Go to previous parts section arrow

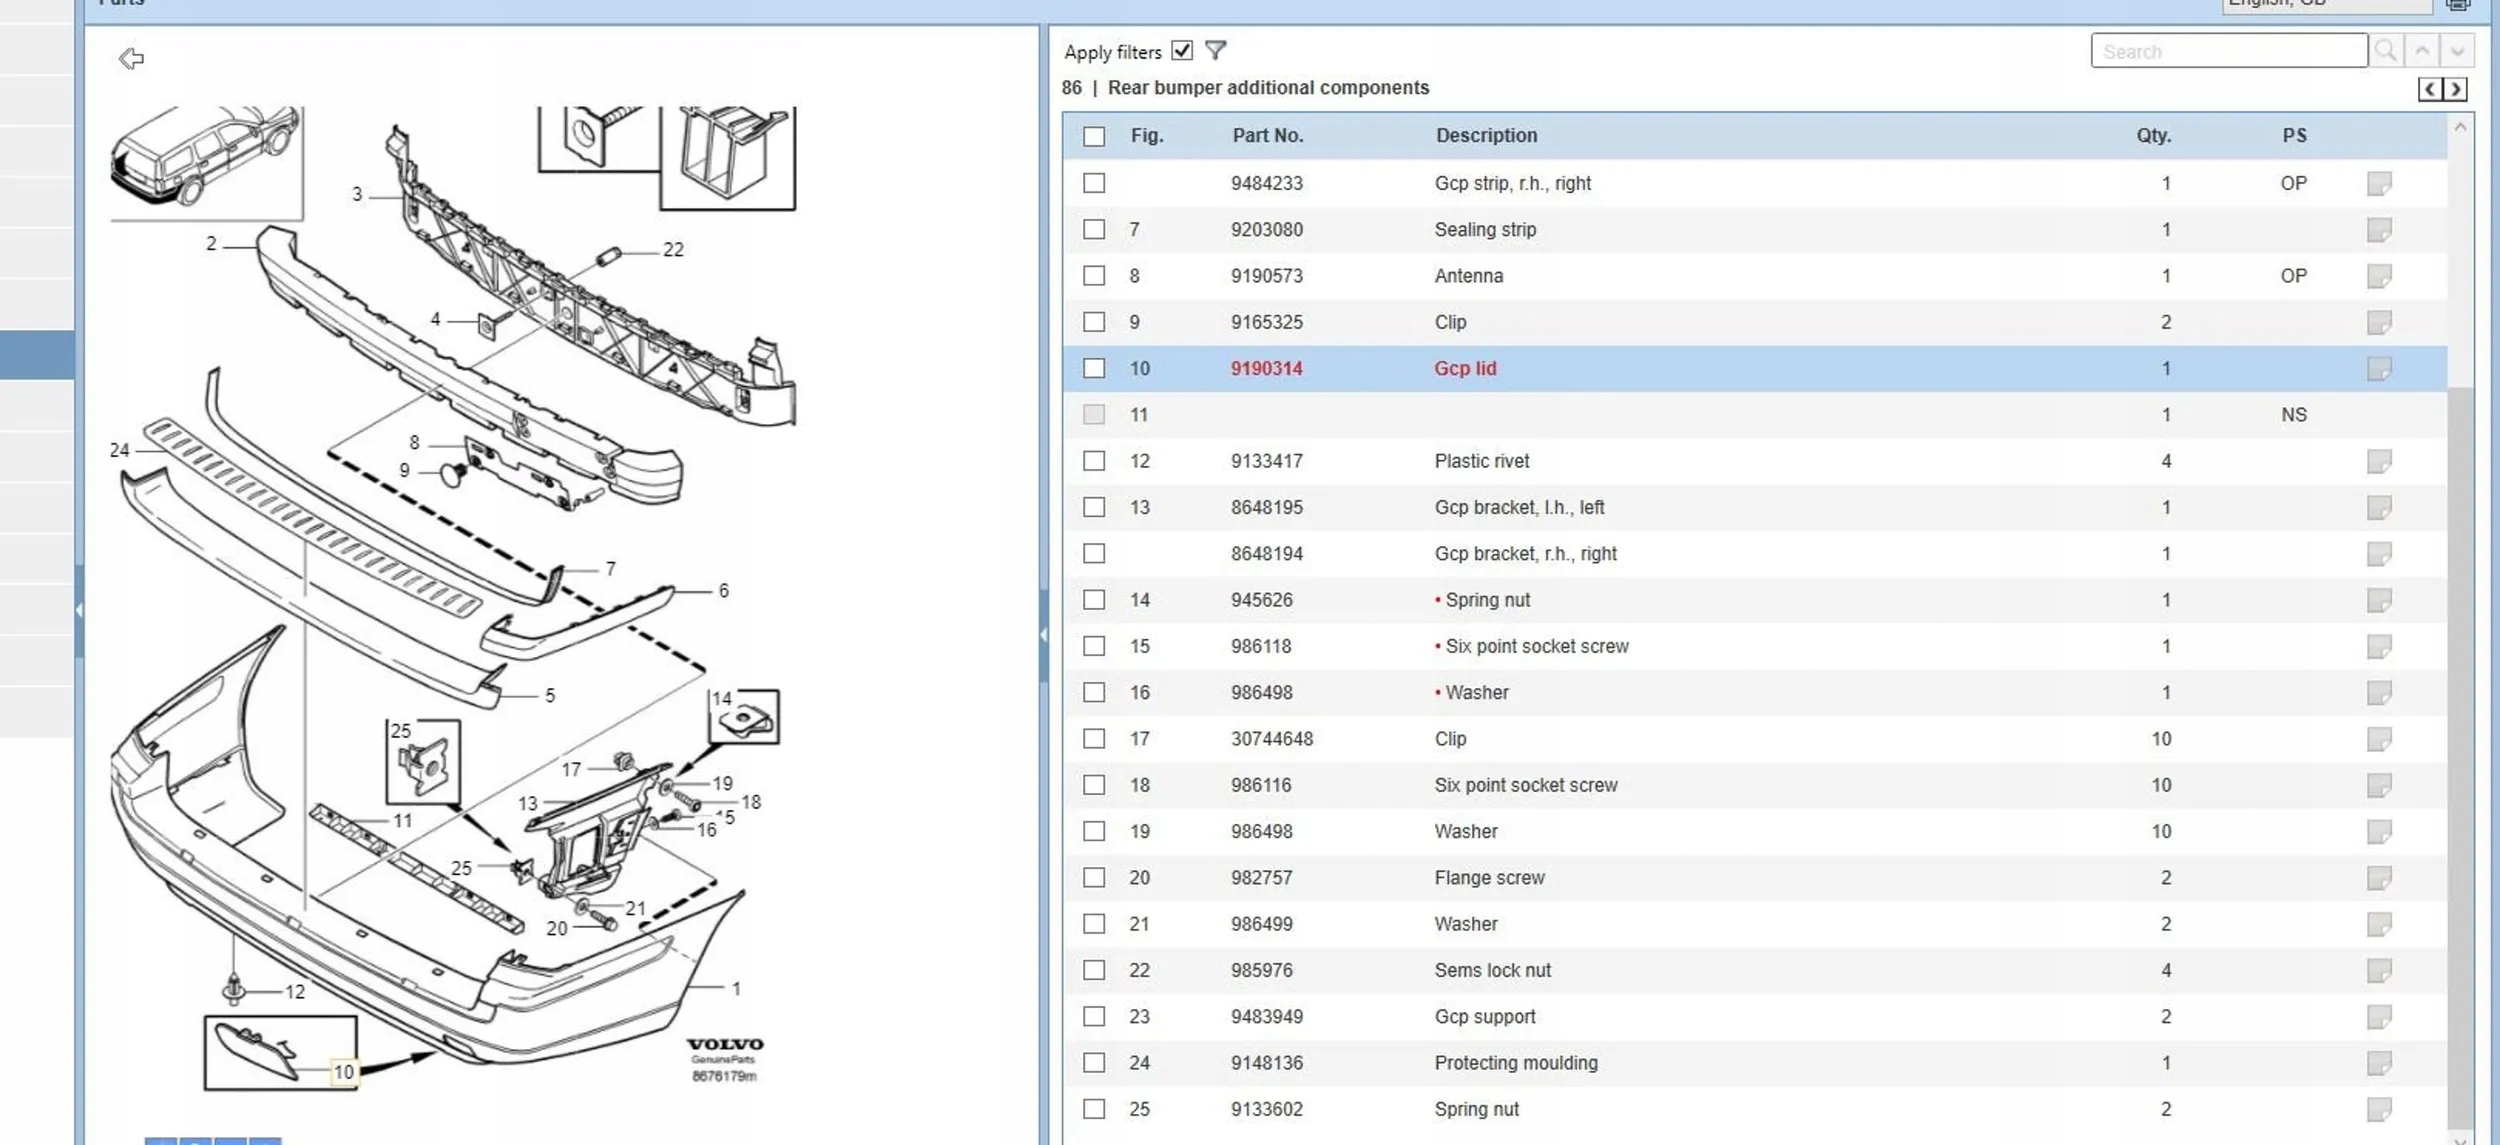coord(2430,89)
